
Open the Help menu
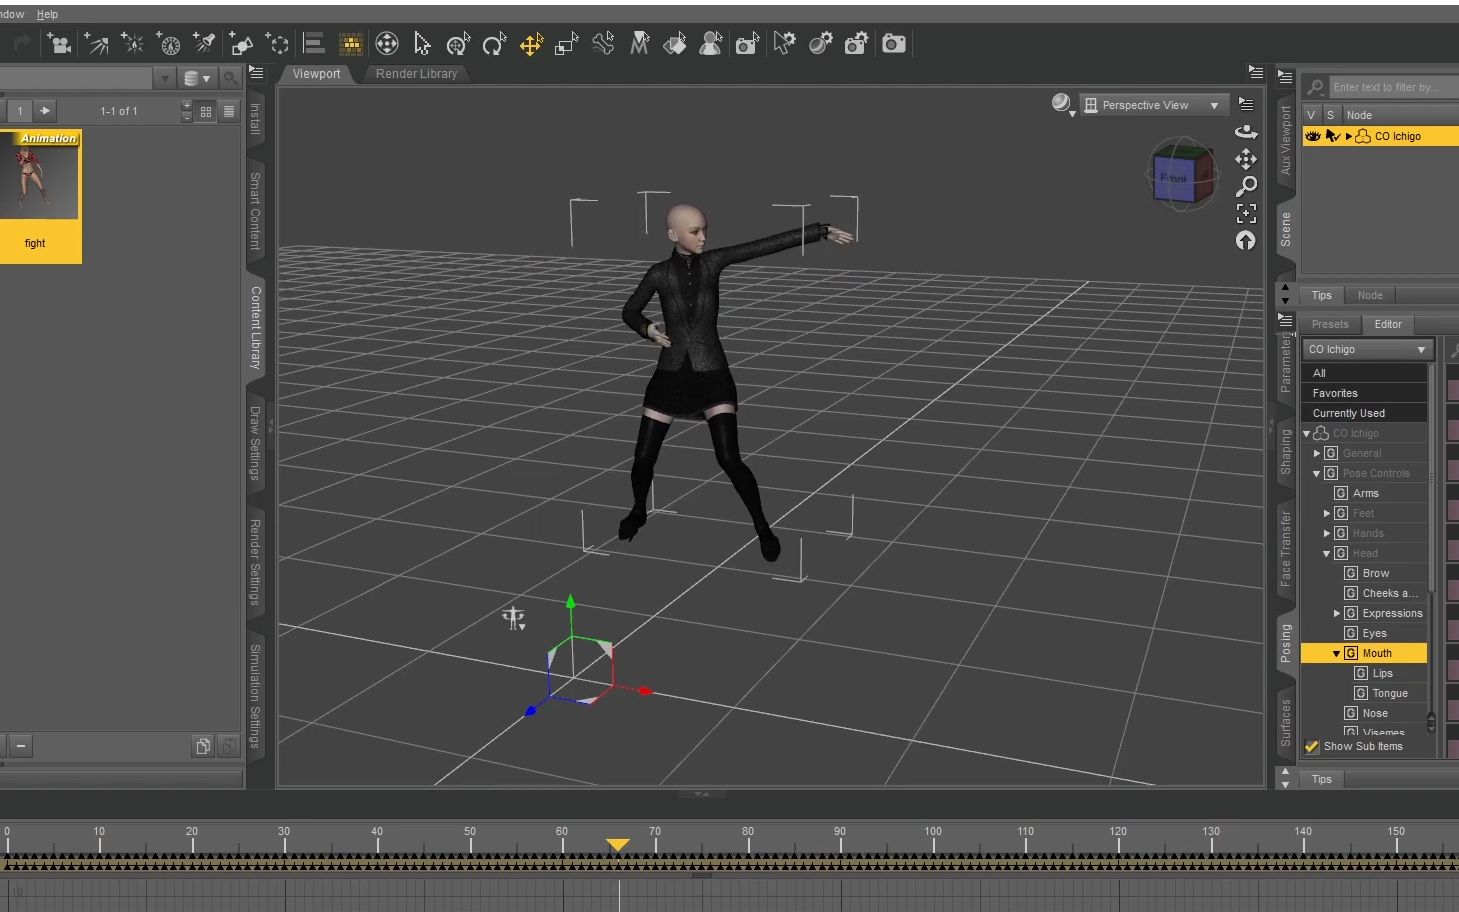pyautogui.click(x=47, y=14)
